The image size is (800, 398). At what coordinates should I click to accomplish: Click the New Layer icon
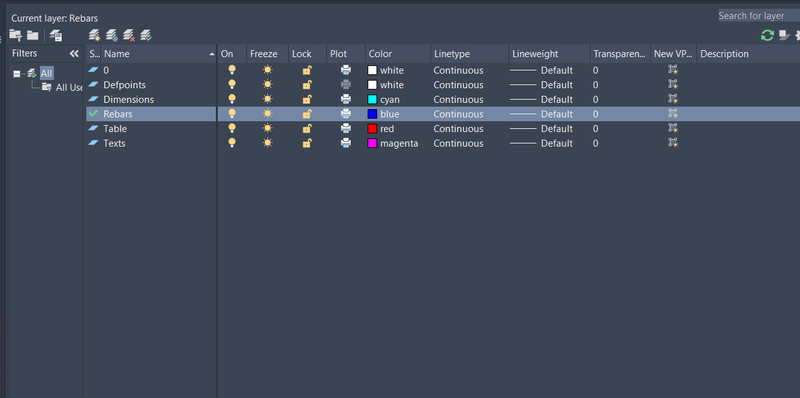pos(94,35)
